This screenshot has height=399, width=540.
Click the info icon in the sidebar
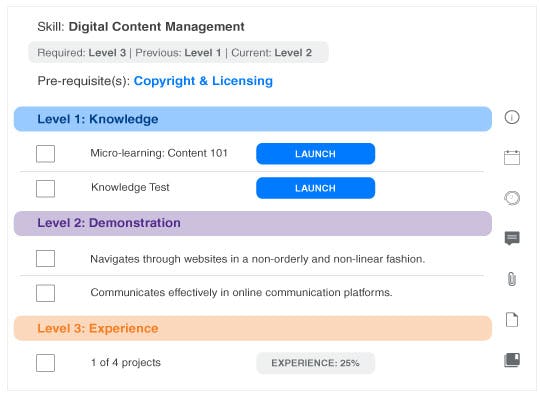(512, 117)
